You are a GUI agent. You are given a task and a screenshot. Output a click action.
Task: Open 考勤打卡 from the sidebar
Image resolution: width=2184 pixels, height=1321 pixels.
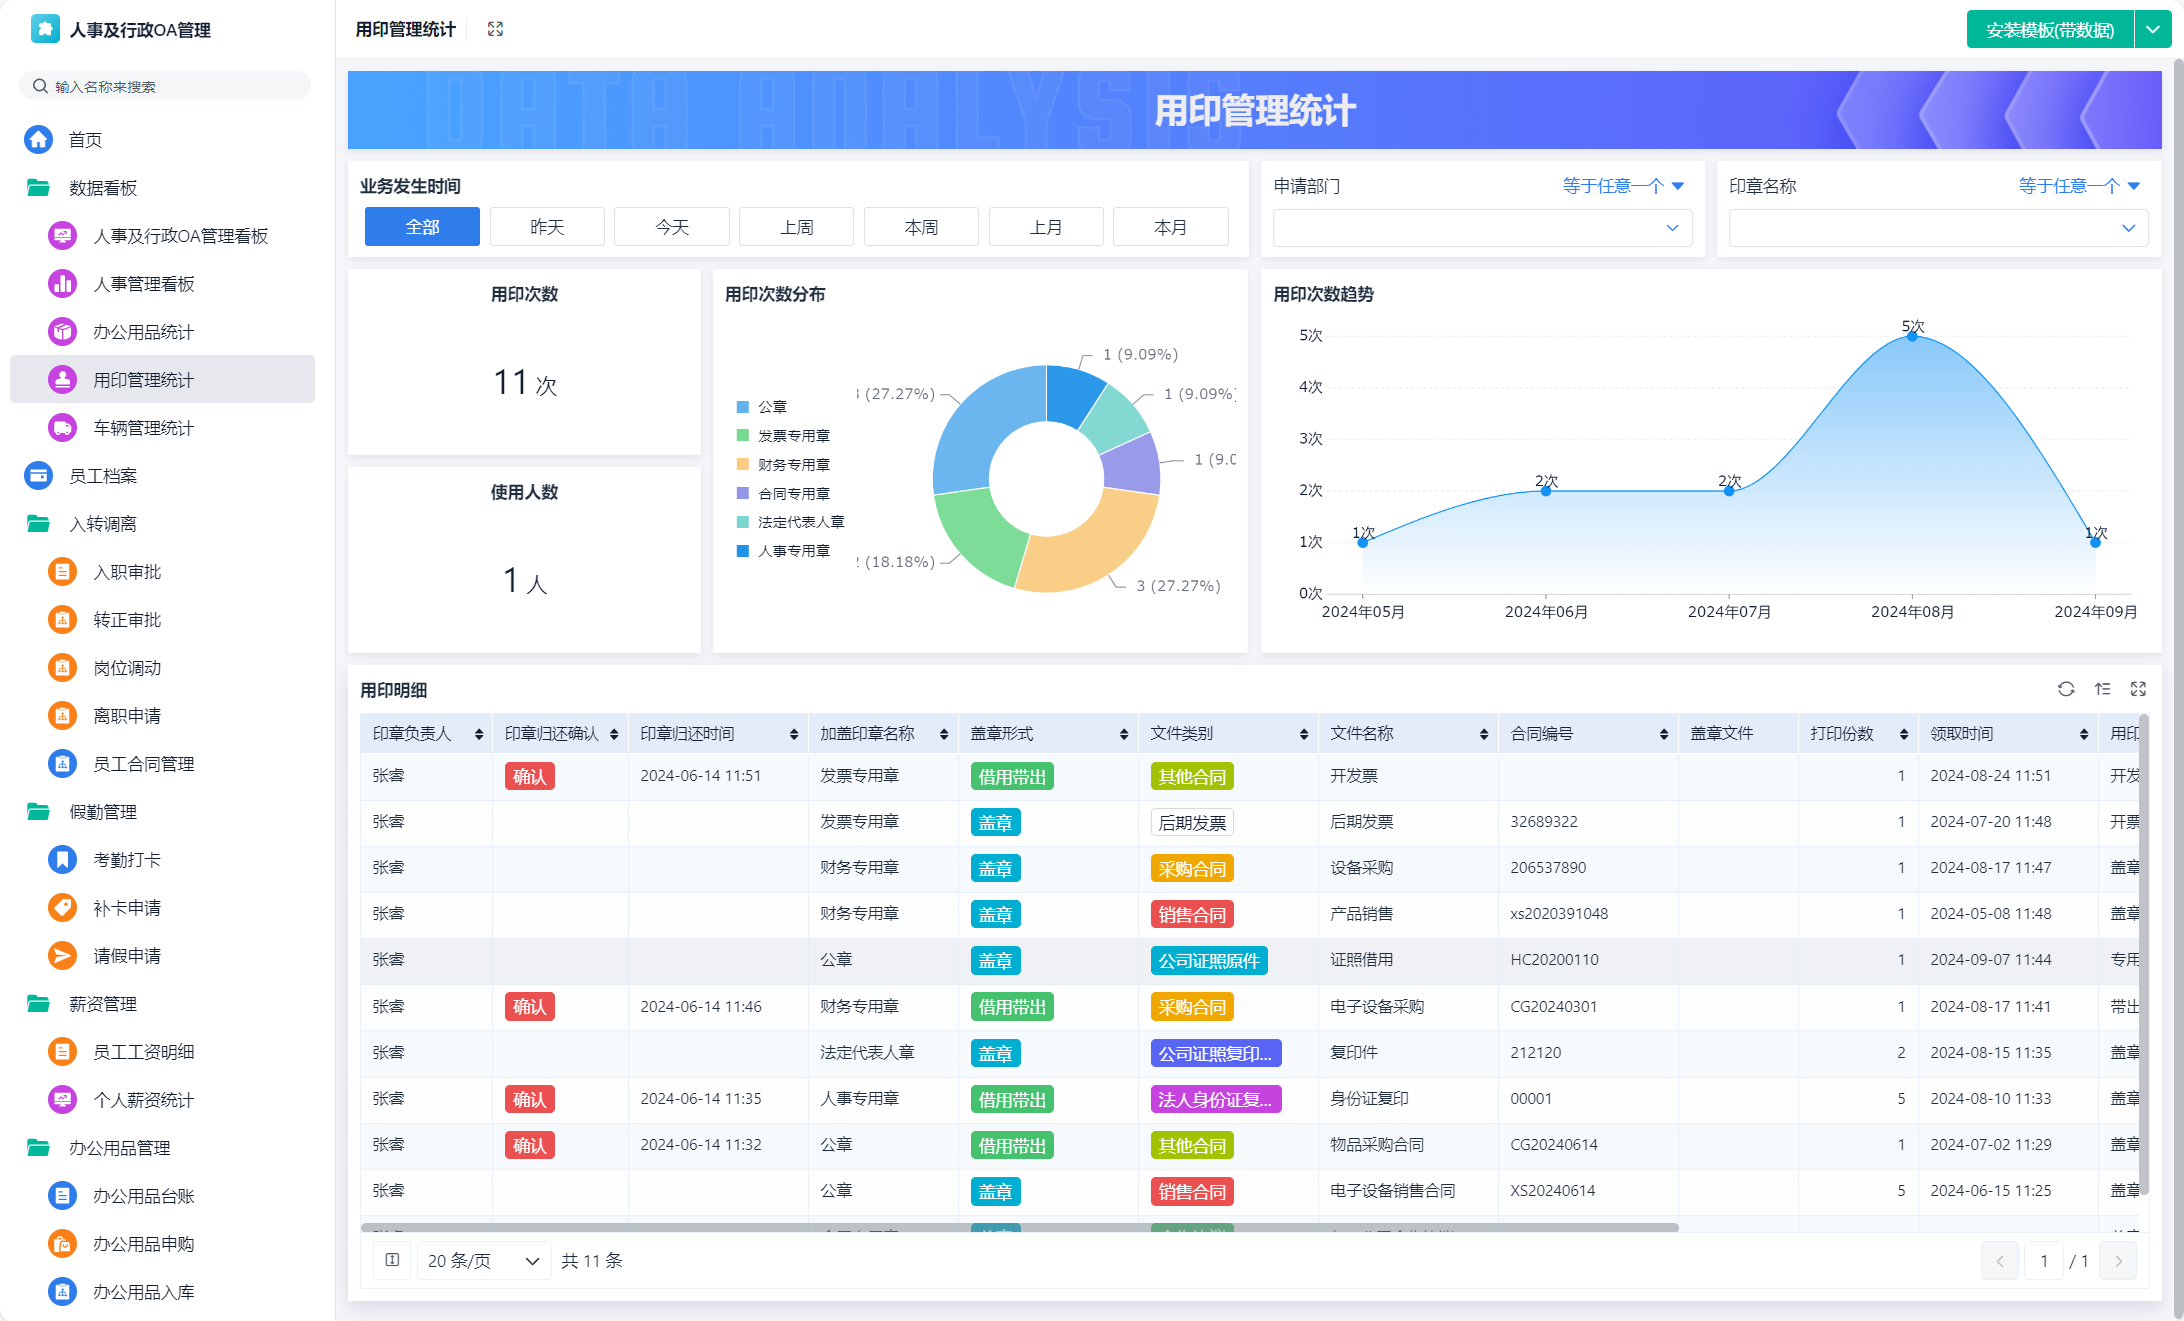[126, 860]
